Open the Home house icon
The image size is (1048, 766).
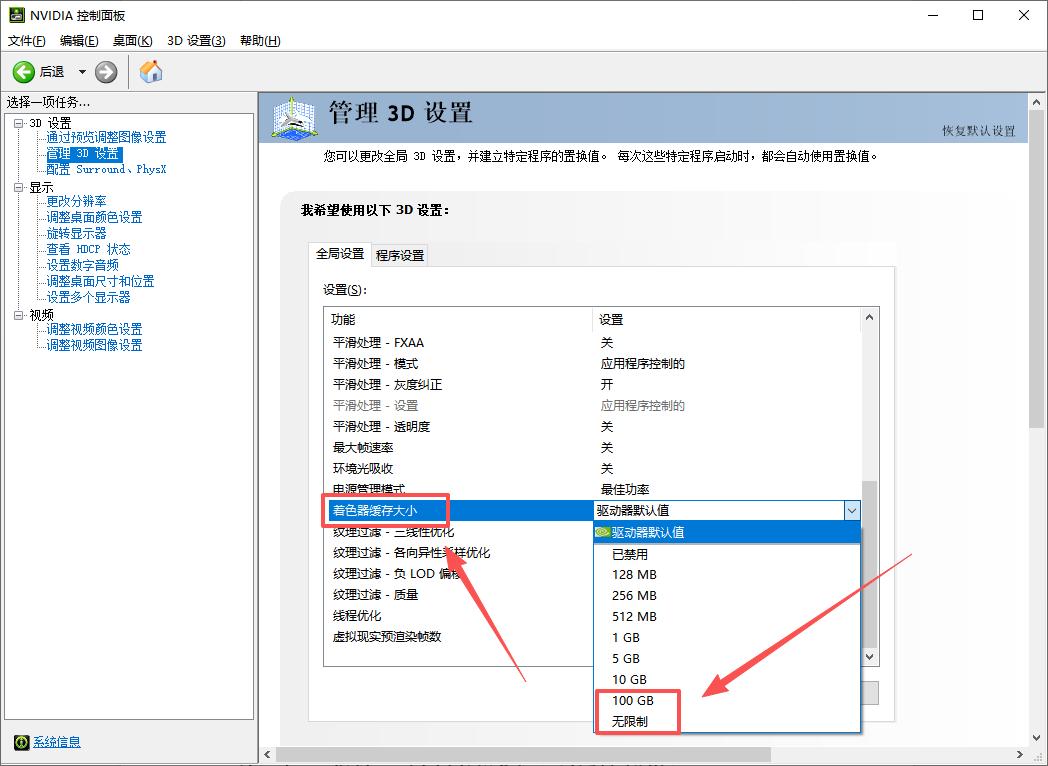(x=151, y=71)
